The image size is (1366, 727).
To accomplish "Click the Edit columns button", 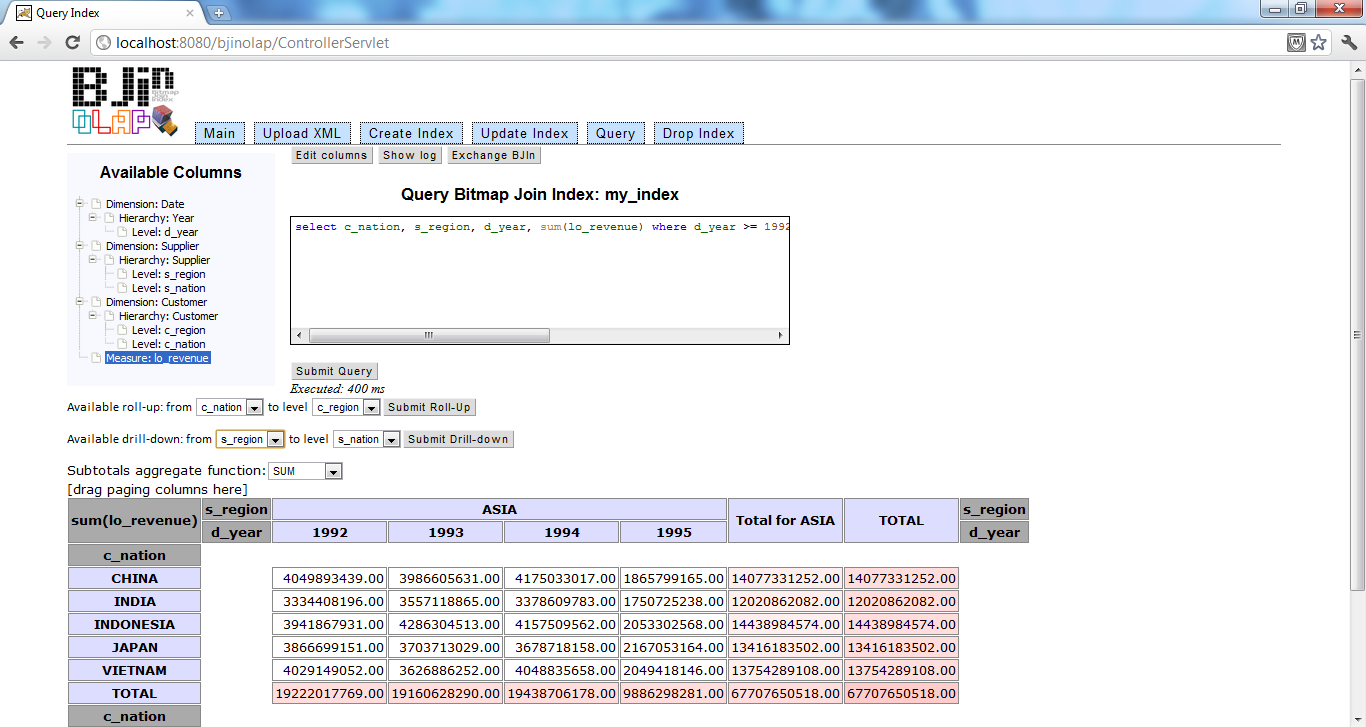I will click(x=331, y=155).
